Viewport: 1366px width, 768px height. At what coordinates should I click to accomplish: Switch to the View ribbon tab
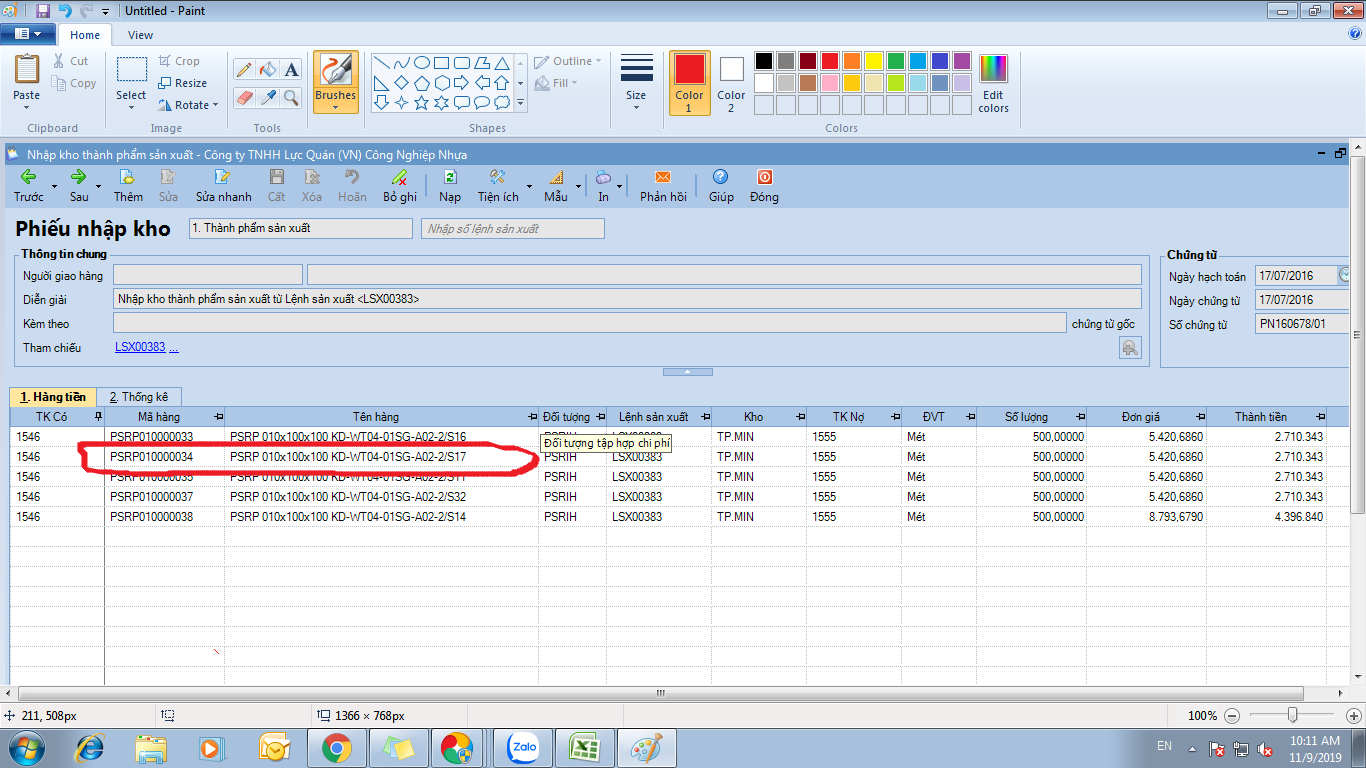140,35
